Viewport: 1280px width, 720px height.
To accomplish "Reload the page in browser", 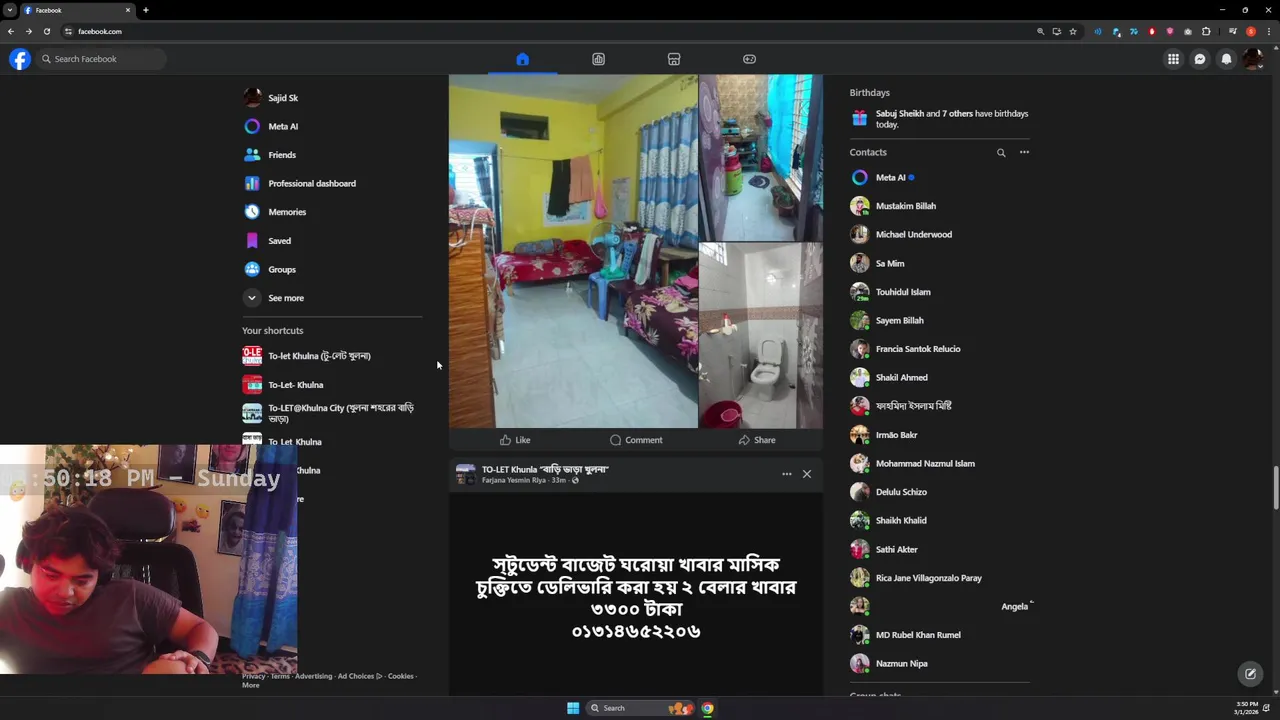I will pyautogui.click(x=46, y=31).
